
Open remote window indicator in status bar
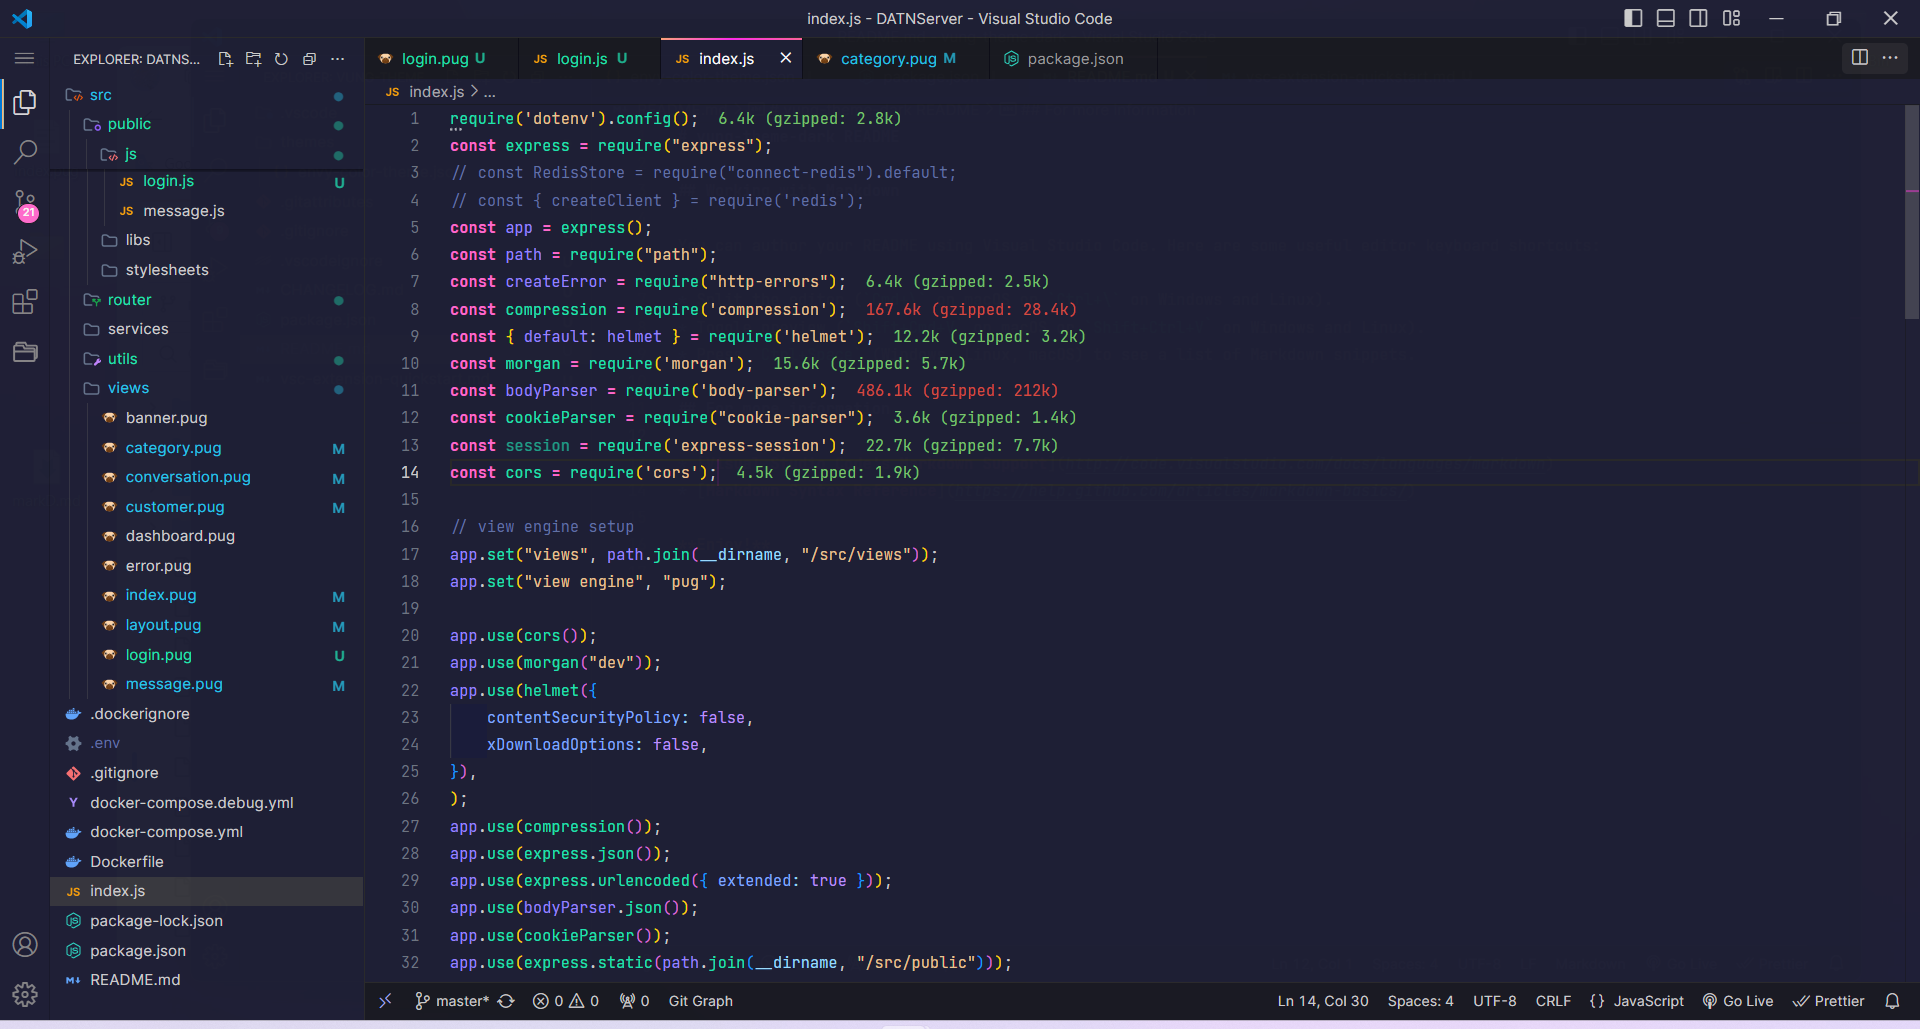pos(385,1001)
